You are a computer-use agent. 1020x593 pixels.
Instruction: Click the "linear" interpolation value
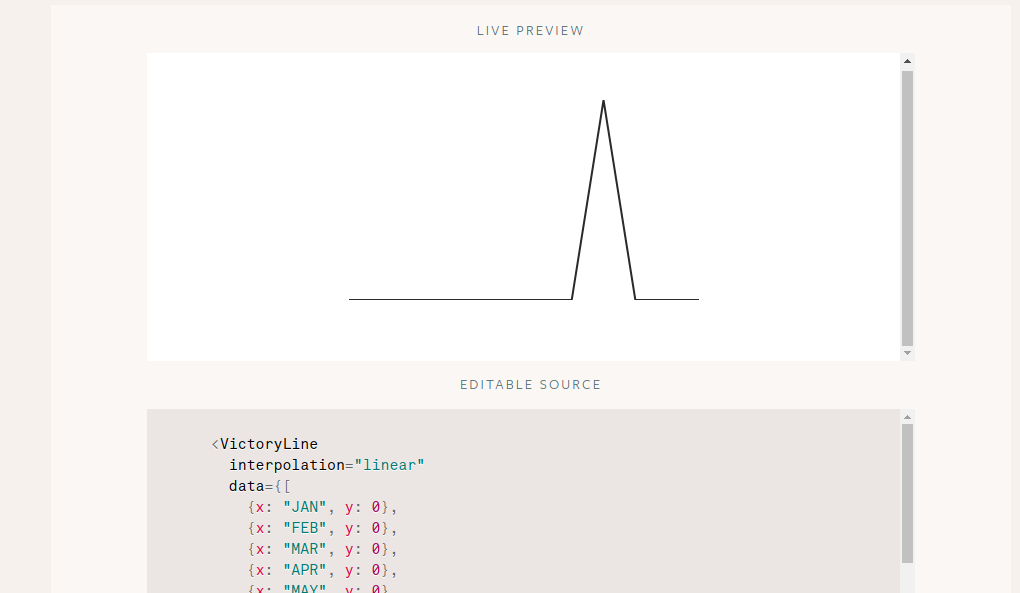tap(389, 465)
